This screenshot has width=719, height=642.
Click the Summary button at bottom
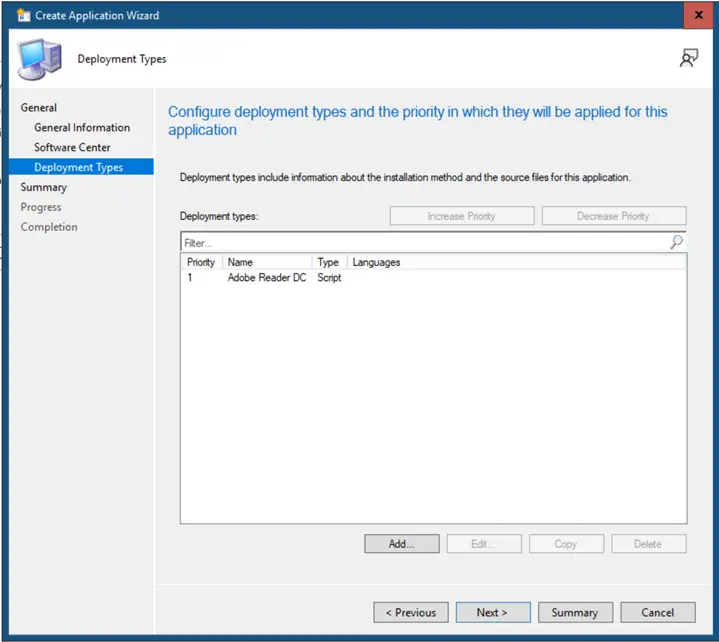575,613
